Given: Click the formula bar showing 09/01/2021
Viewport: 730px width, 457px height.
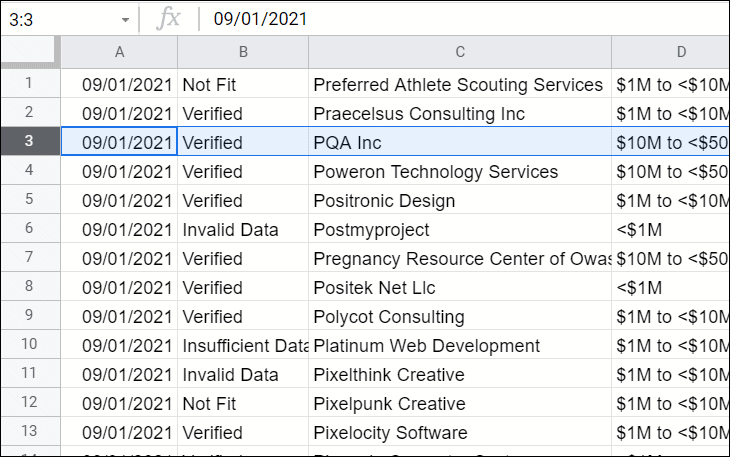Looking at the screenshot, I should pos(466,19).
